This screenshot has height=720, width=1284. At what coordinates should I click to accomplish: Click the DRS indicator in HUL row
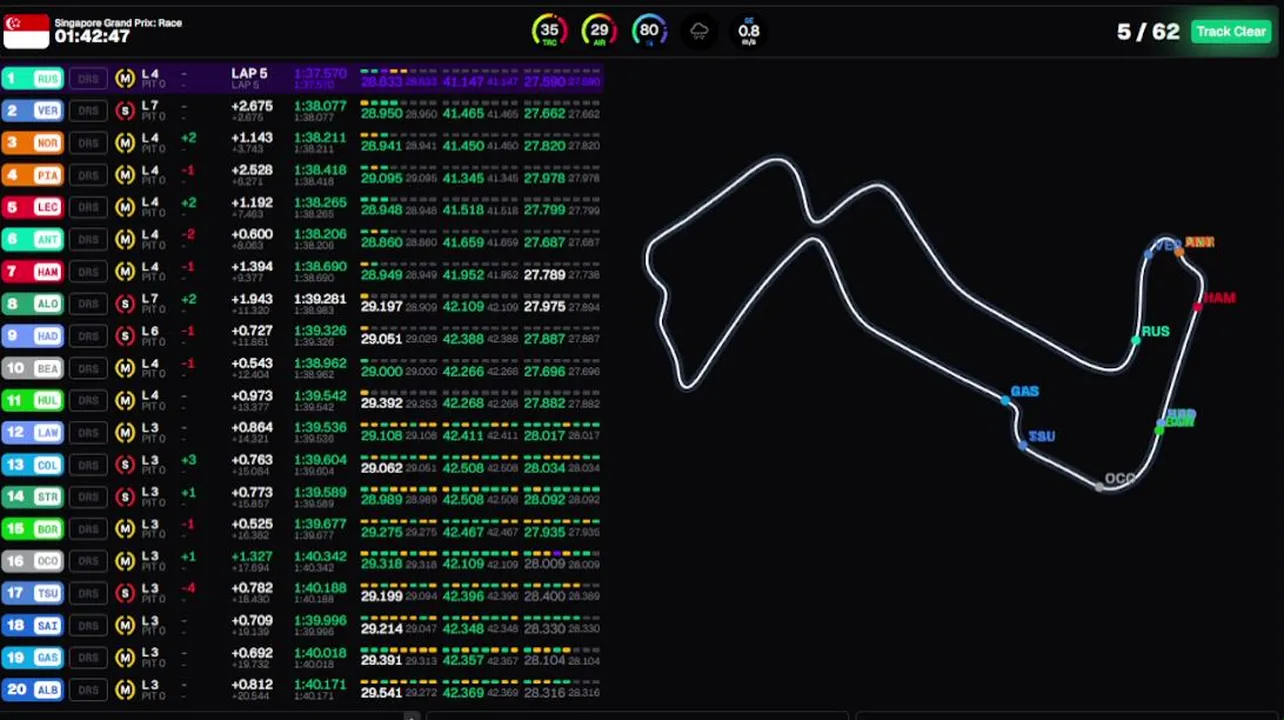coord(89,400)
